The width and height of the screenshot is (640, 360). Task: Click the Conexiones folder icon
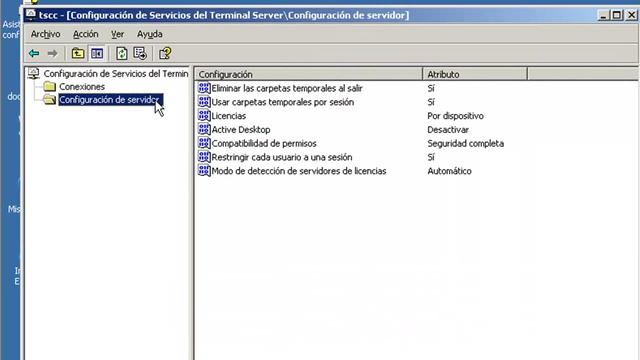[49, 87]
